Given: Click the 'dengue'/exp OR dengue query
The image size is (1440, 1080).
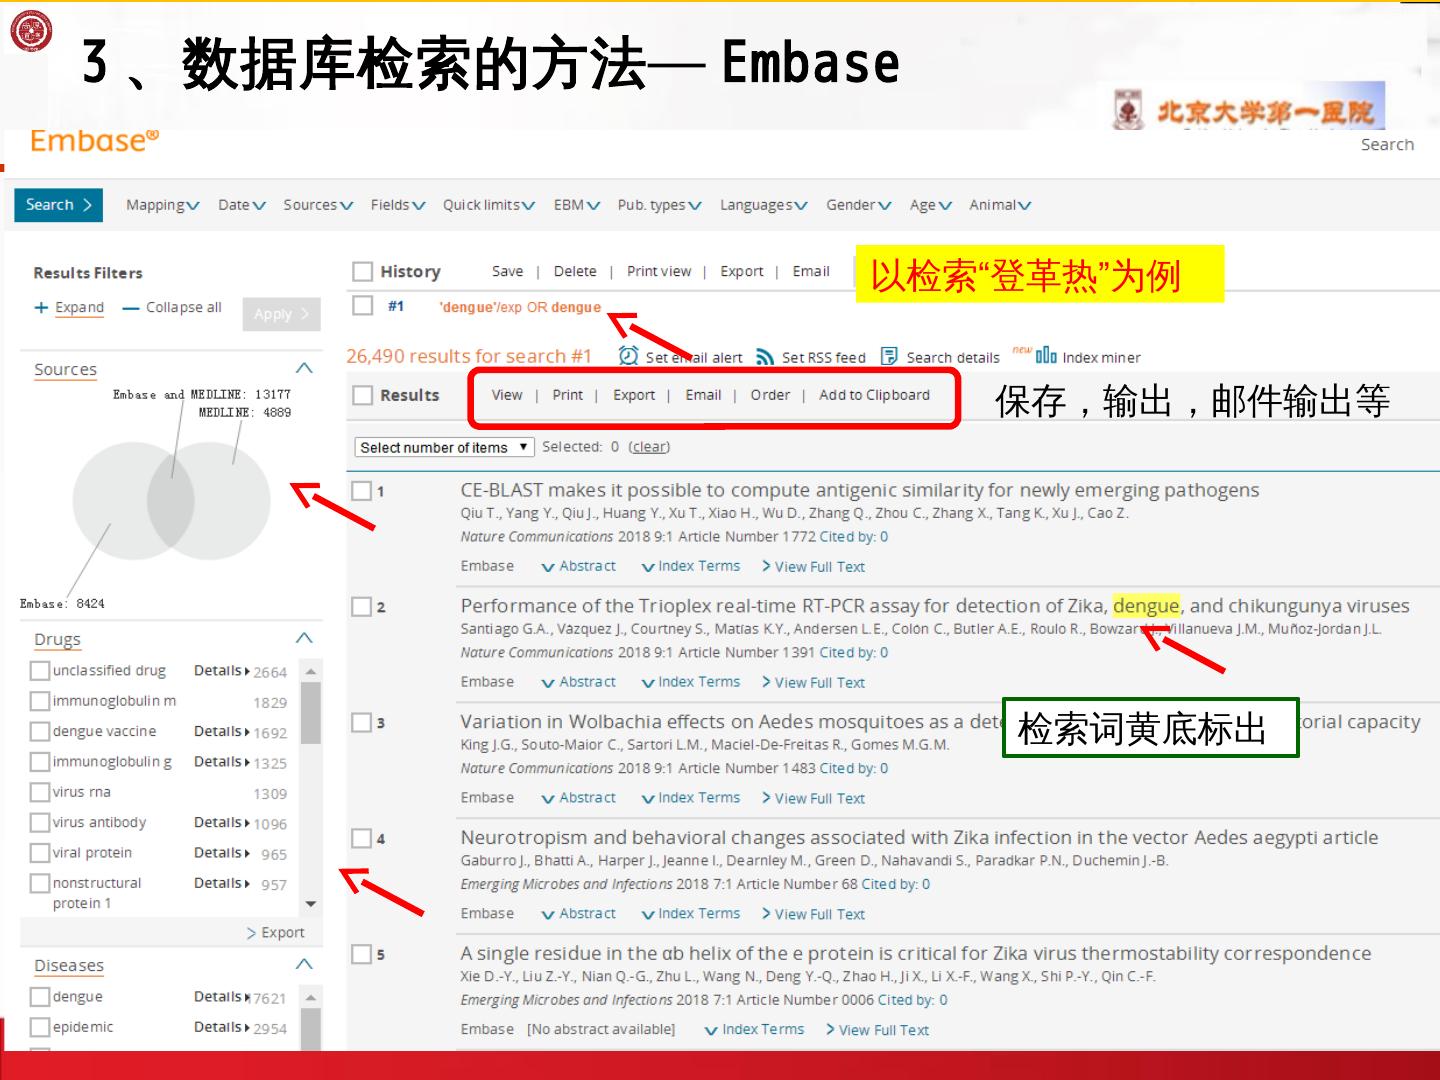Looking at the screenshot, I should pyautogui.click(x=520, y=307).
